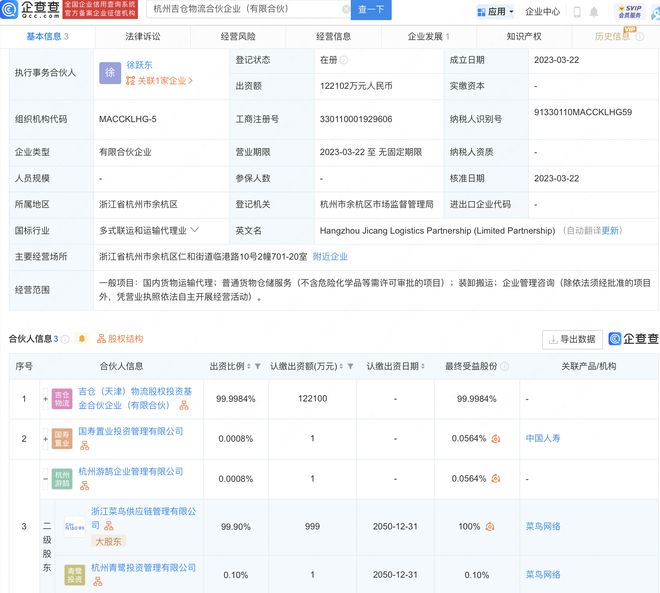This screenshot has width=660, height=593.
Task: Switch to 企业发展 tab
Action: point(428,37)
